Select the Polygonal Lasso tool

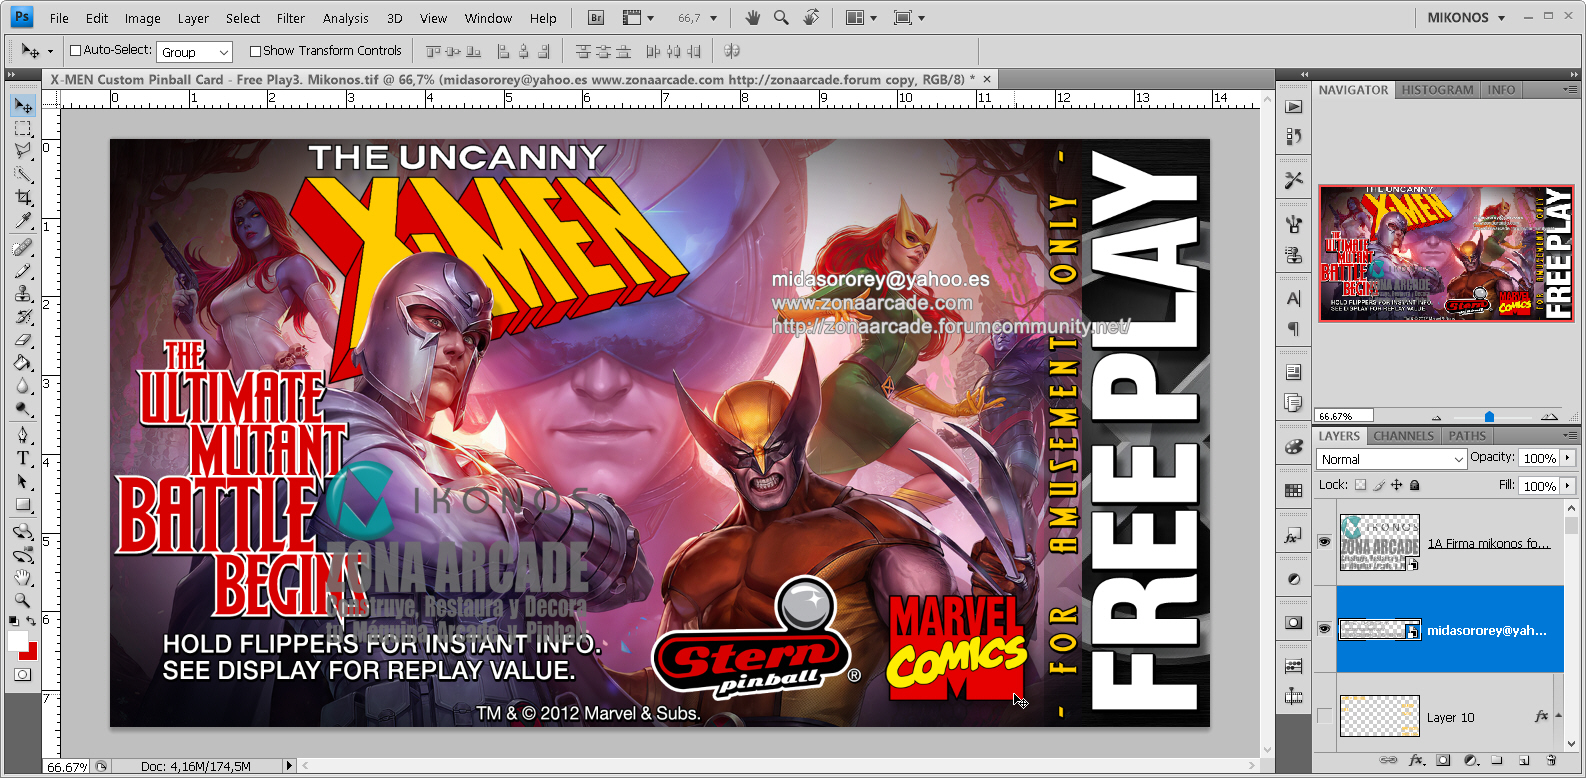[23, 151]
